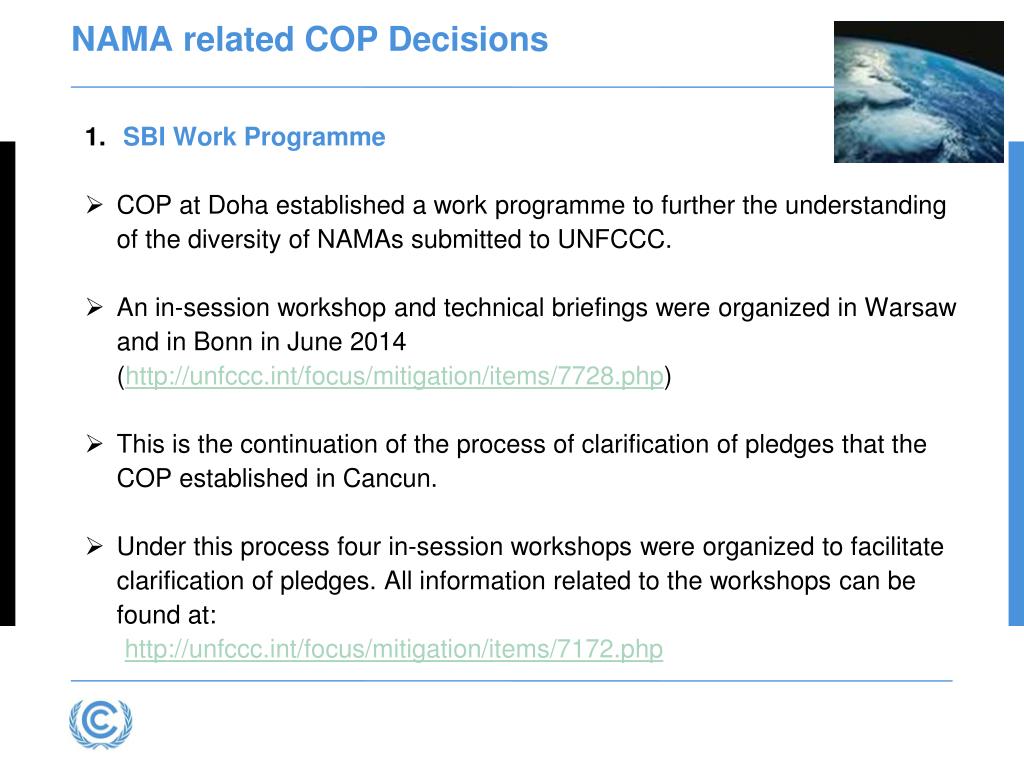This screenshot has width=1024, height=768.
Task: Click the arrow bullet before This is the continuation
Action: tap(94, 444)
